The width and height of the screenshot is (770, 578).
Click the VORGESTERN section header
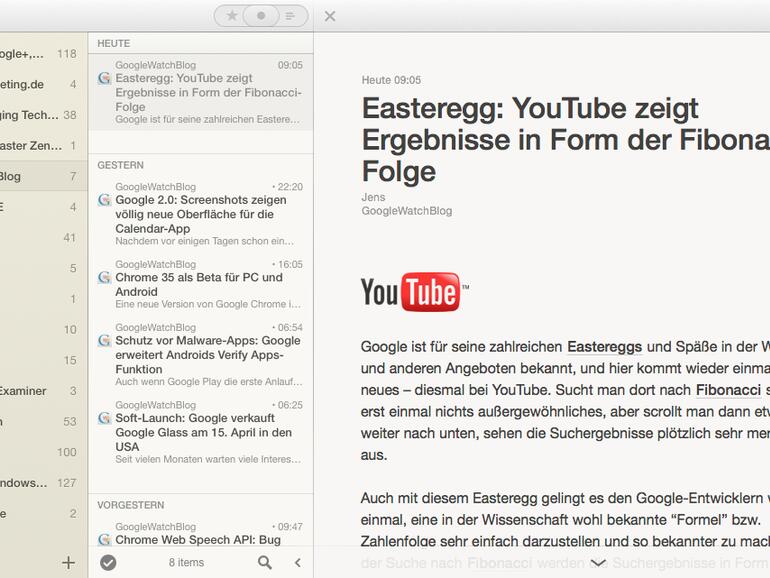pos(131,505)
